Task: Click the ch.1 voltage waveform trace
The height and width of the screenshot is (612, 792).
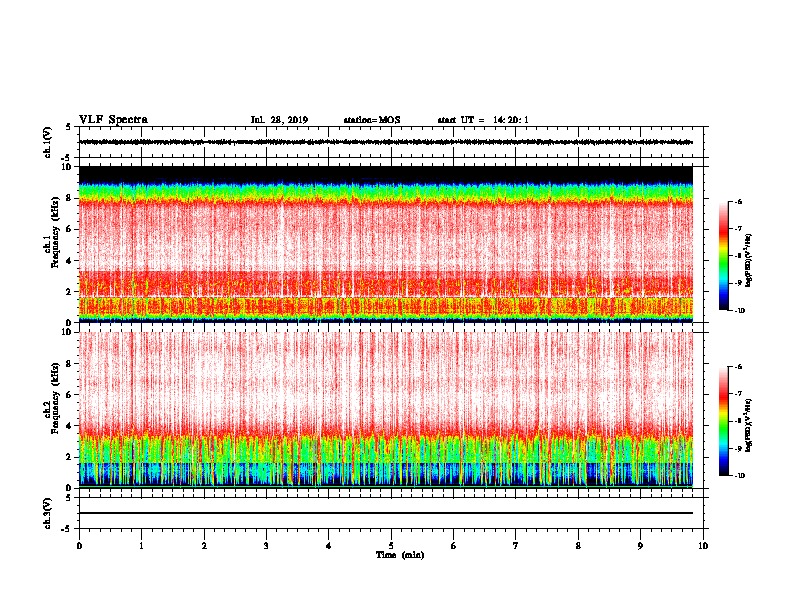Action: (x=385, y=142)
